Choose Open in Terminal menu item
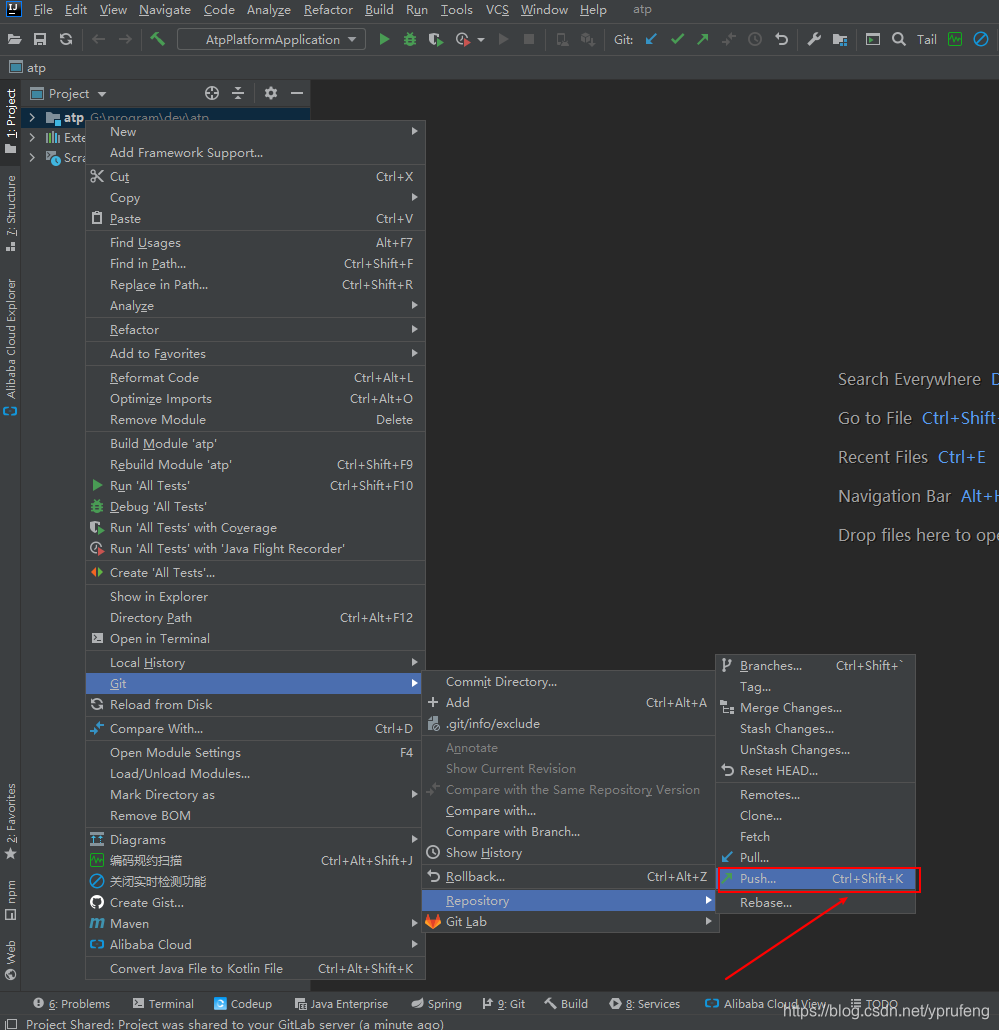Screen dimensions: 999x1030 click(x=255, y=638)
